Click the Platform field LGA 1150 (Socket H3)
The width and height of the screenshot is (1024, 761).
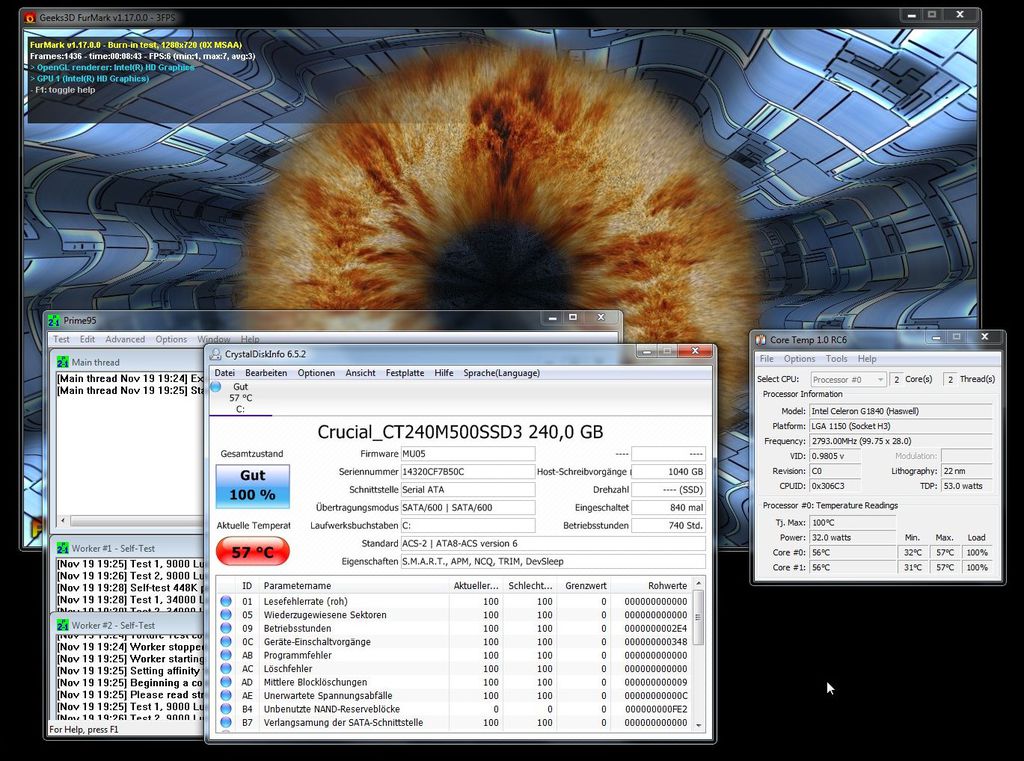(x=901, y=426)
